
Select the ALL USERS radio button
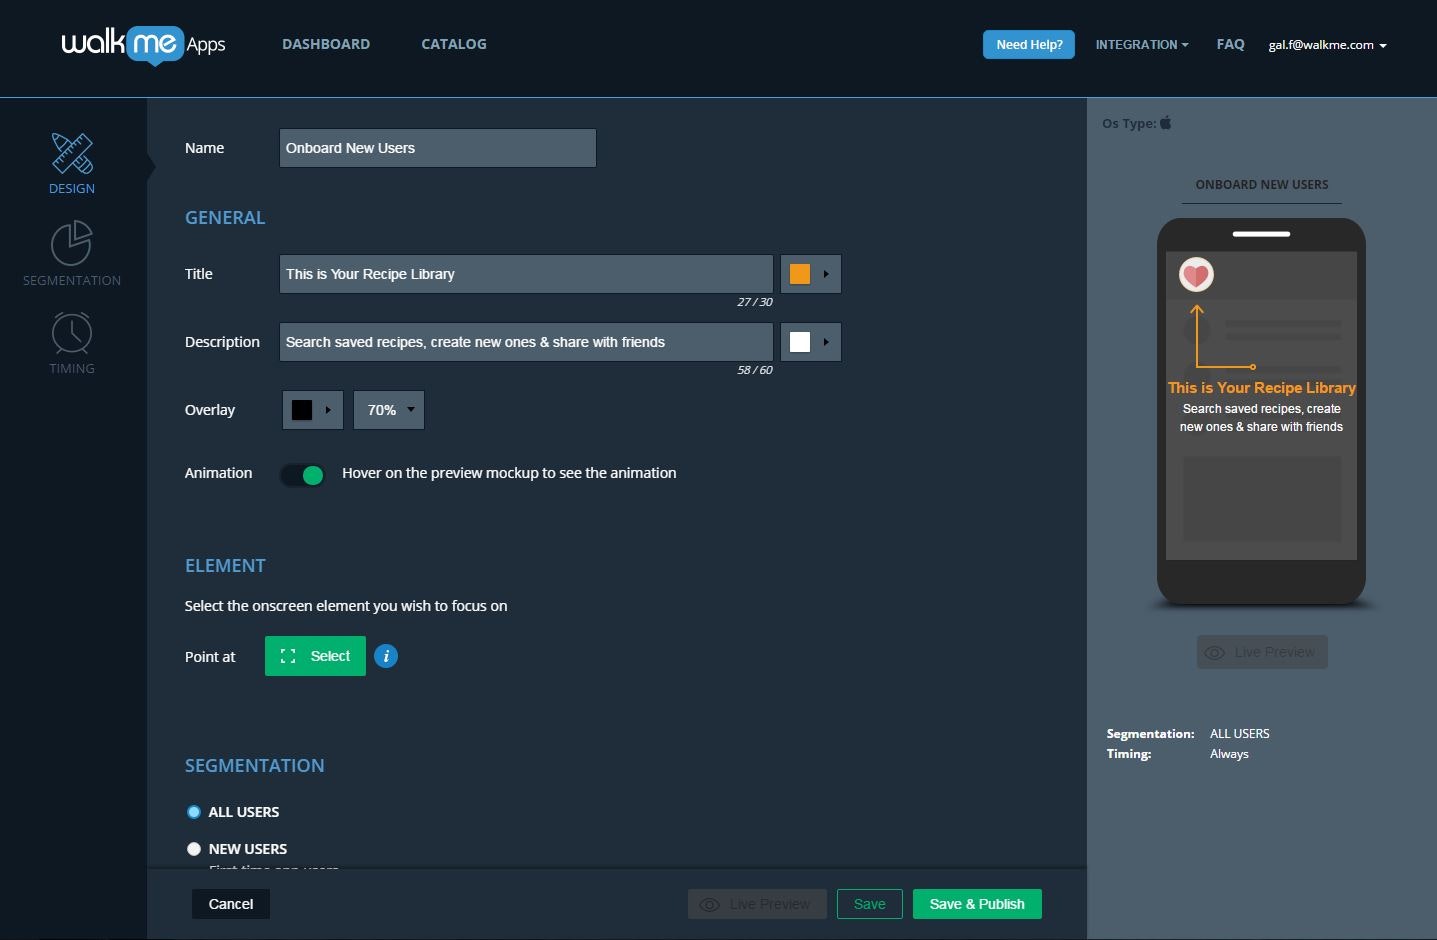point(194,811)
